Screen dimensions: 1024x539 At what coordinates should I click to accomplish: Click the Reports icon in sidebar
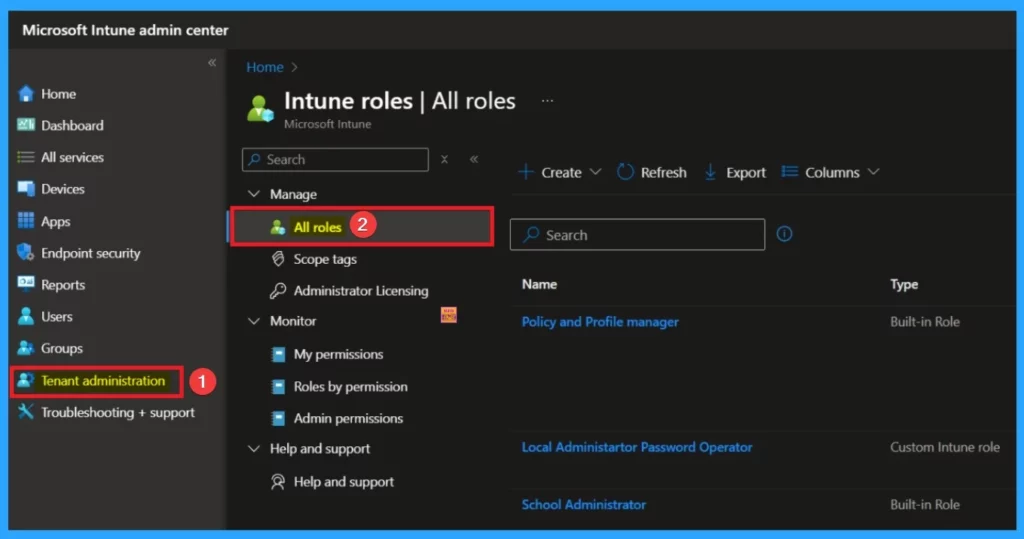[x=25, y=284]
